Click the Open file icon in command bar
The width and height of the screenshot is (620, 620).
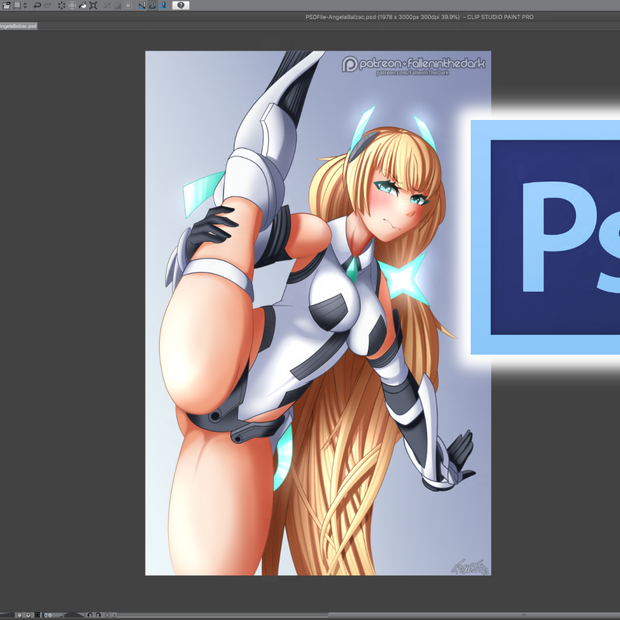[x=6, y=5]
